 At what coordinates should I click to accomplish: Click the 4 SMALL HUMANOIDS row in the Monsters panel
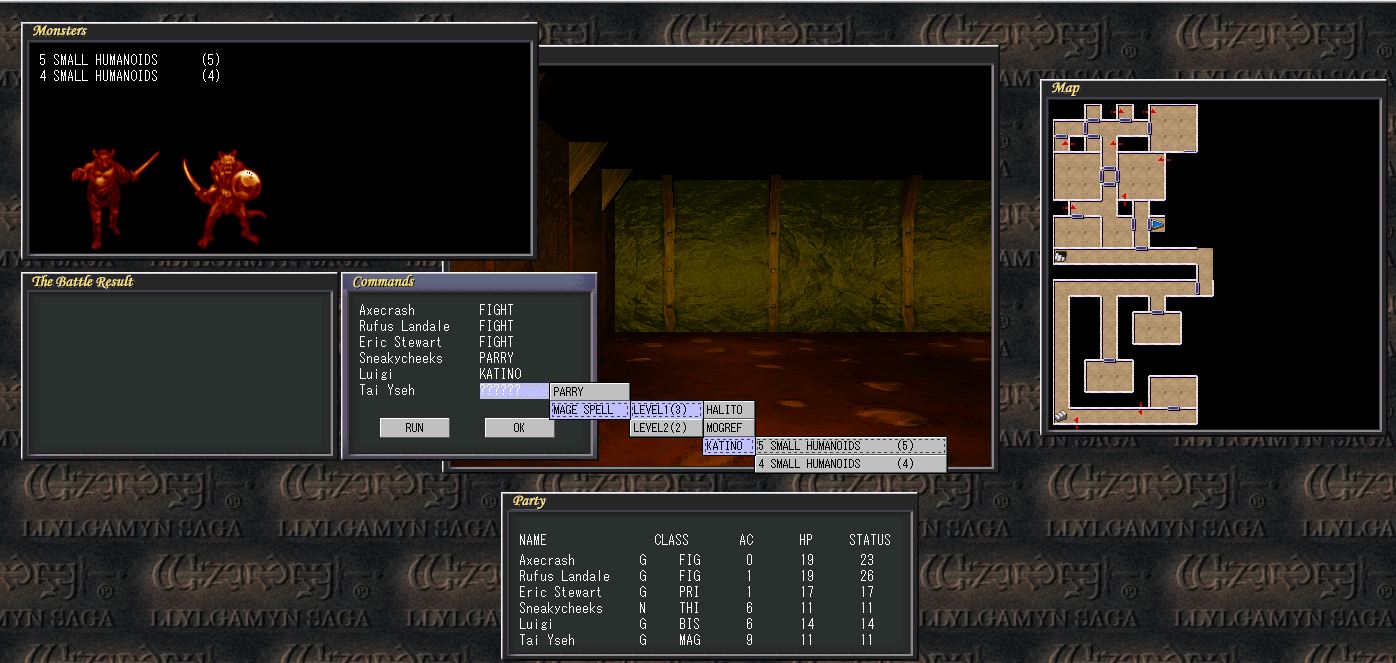130,76
